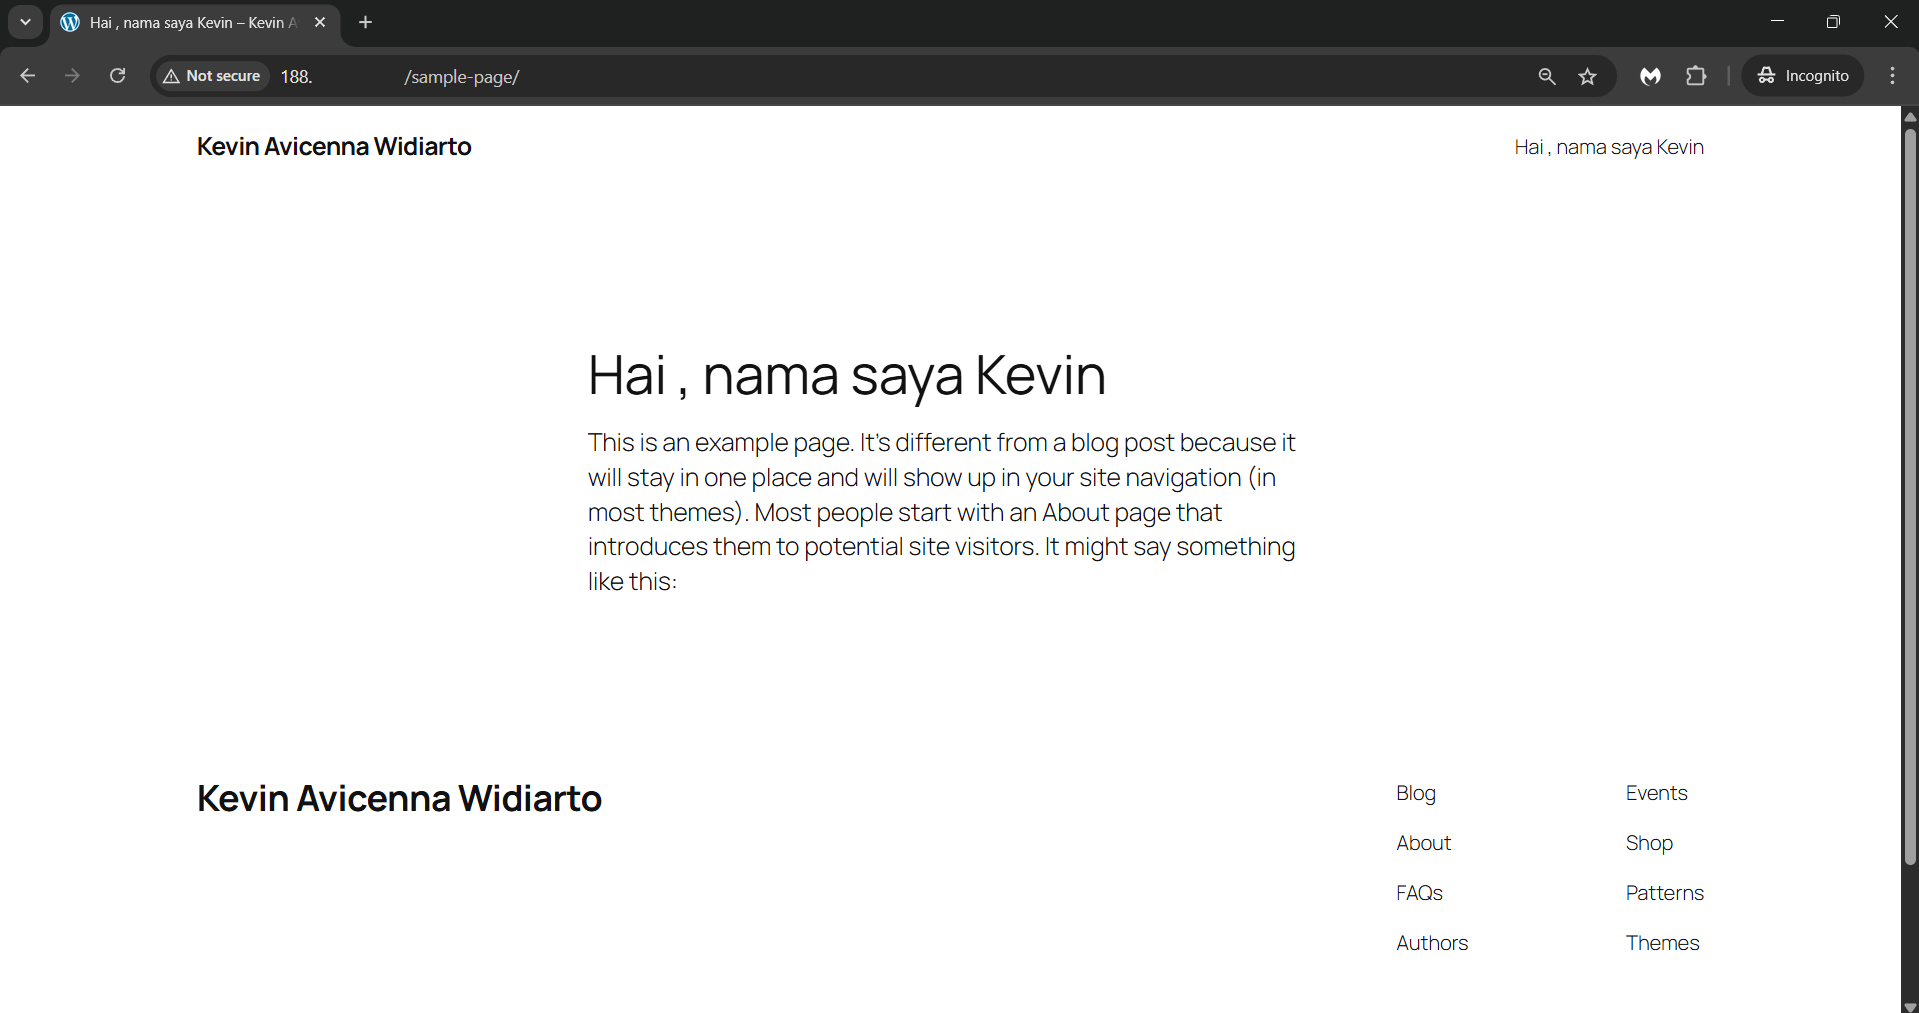This screenshot has height=1013, width=1919.
Task: Open the header 'Hai , nama saya Kevin' menu link
Action: (1608, 147)
